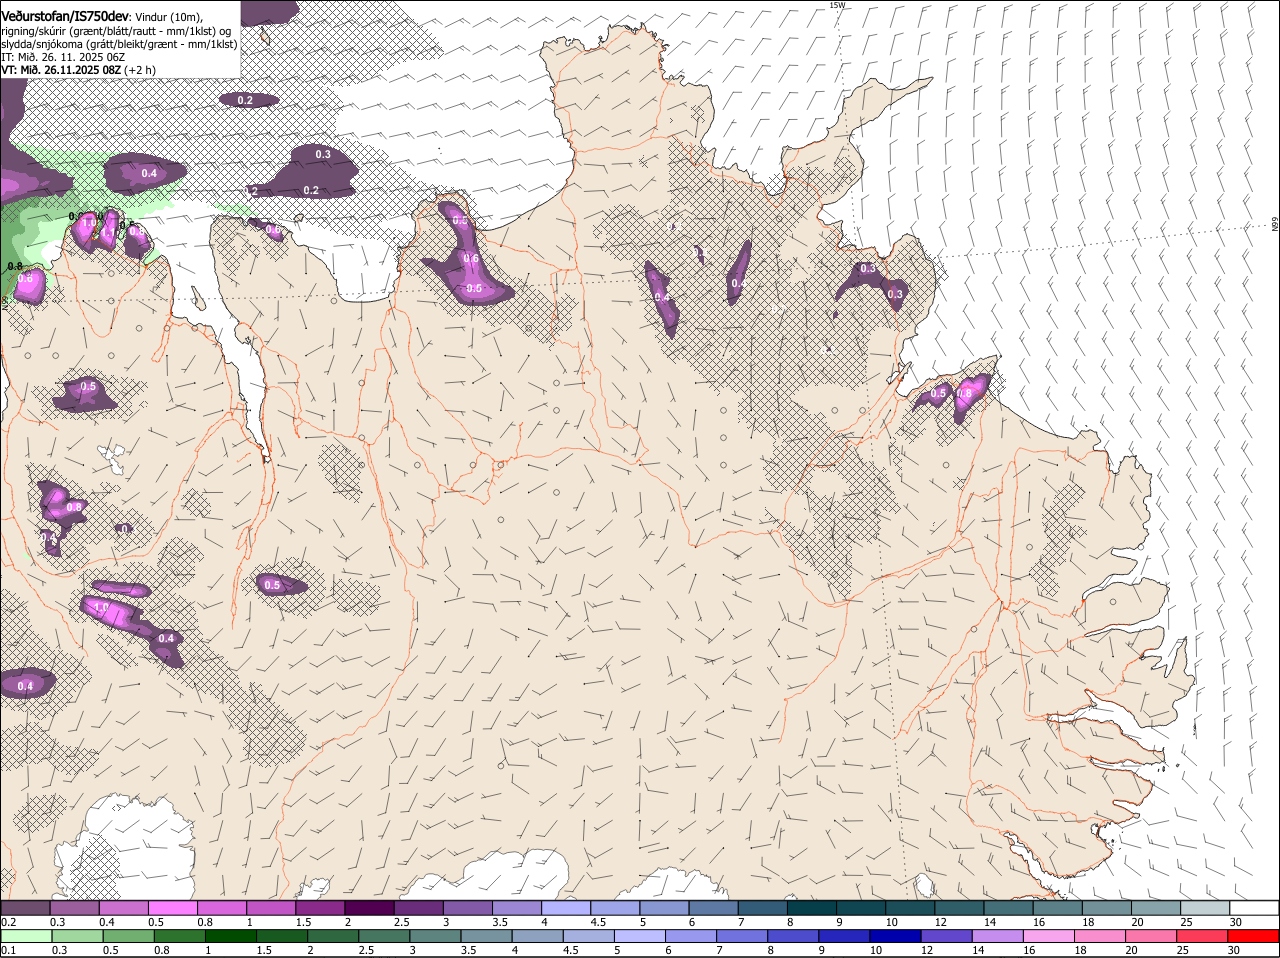
Task: Click the dark purple 2–2.5 swatch in the snow legend
Action: pyautogui.click(x=369, y=907)
